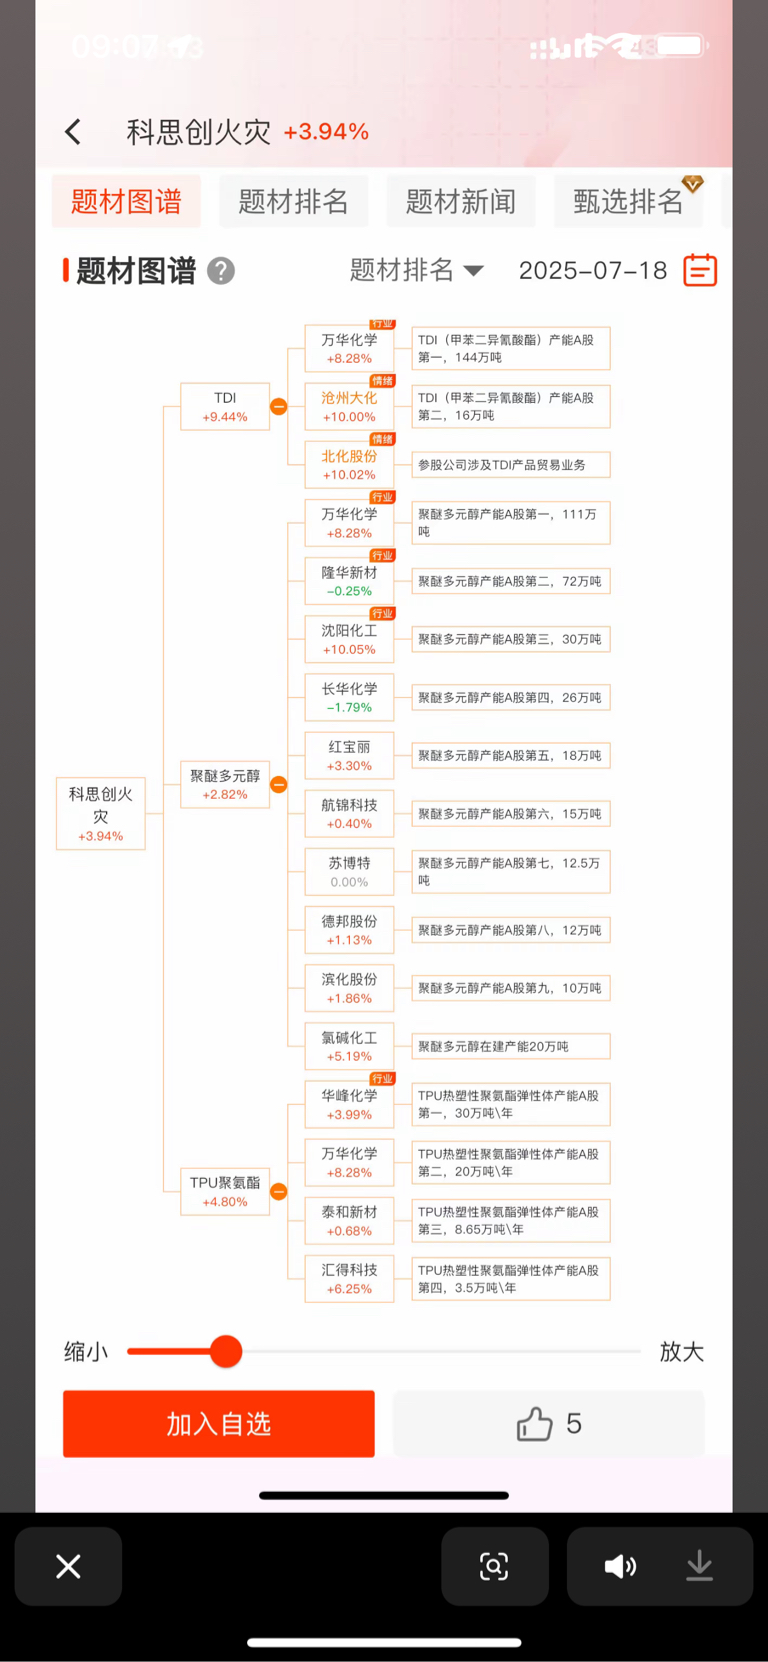The height and width of the screenshot is (1662, 768).
Task: Click the note 'TPU...第四，3.5万吨\年'
Action: click(x=511, y=1279)
